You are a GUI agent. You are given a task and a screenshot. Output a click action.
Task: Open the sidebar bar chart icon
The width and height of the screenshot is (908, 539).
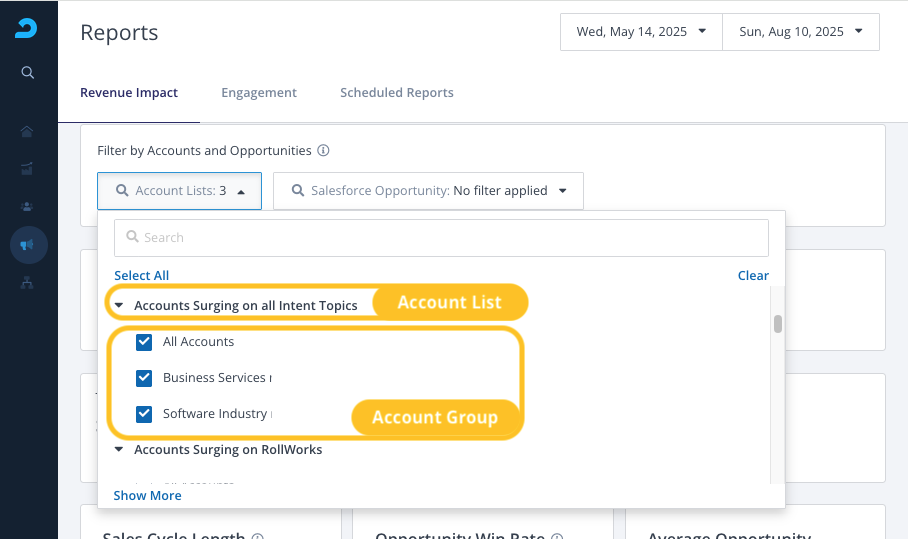click(28, 169)
